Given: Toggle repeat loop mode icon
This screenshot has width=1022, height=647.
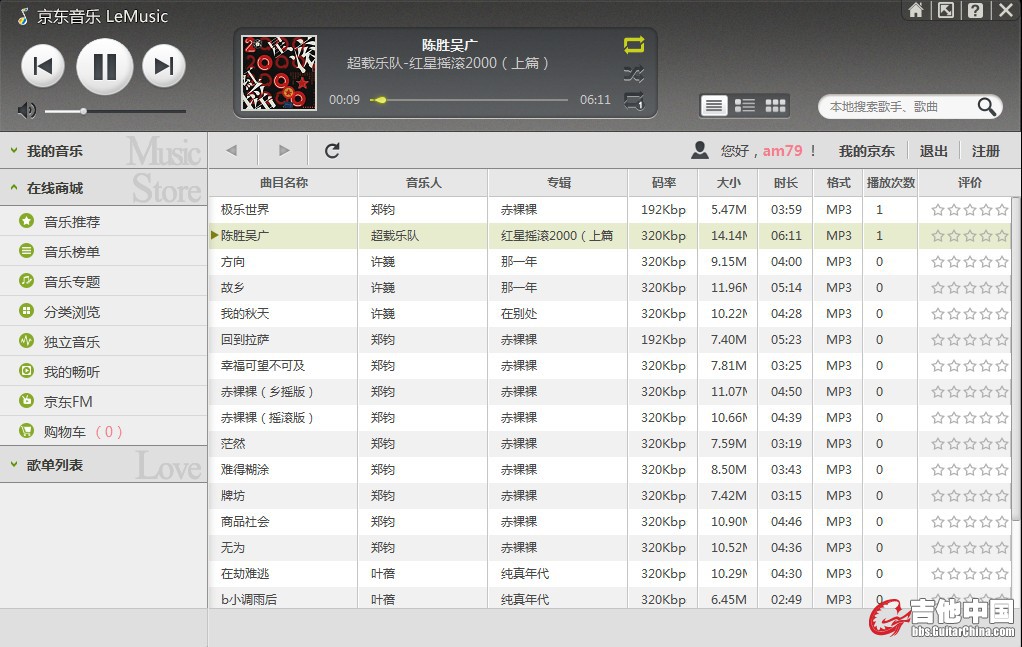Looking at the screenshot, I should tap(634, 45).
